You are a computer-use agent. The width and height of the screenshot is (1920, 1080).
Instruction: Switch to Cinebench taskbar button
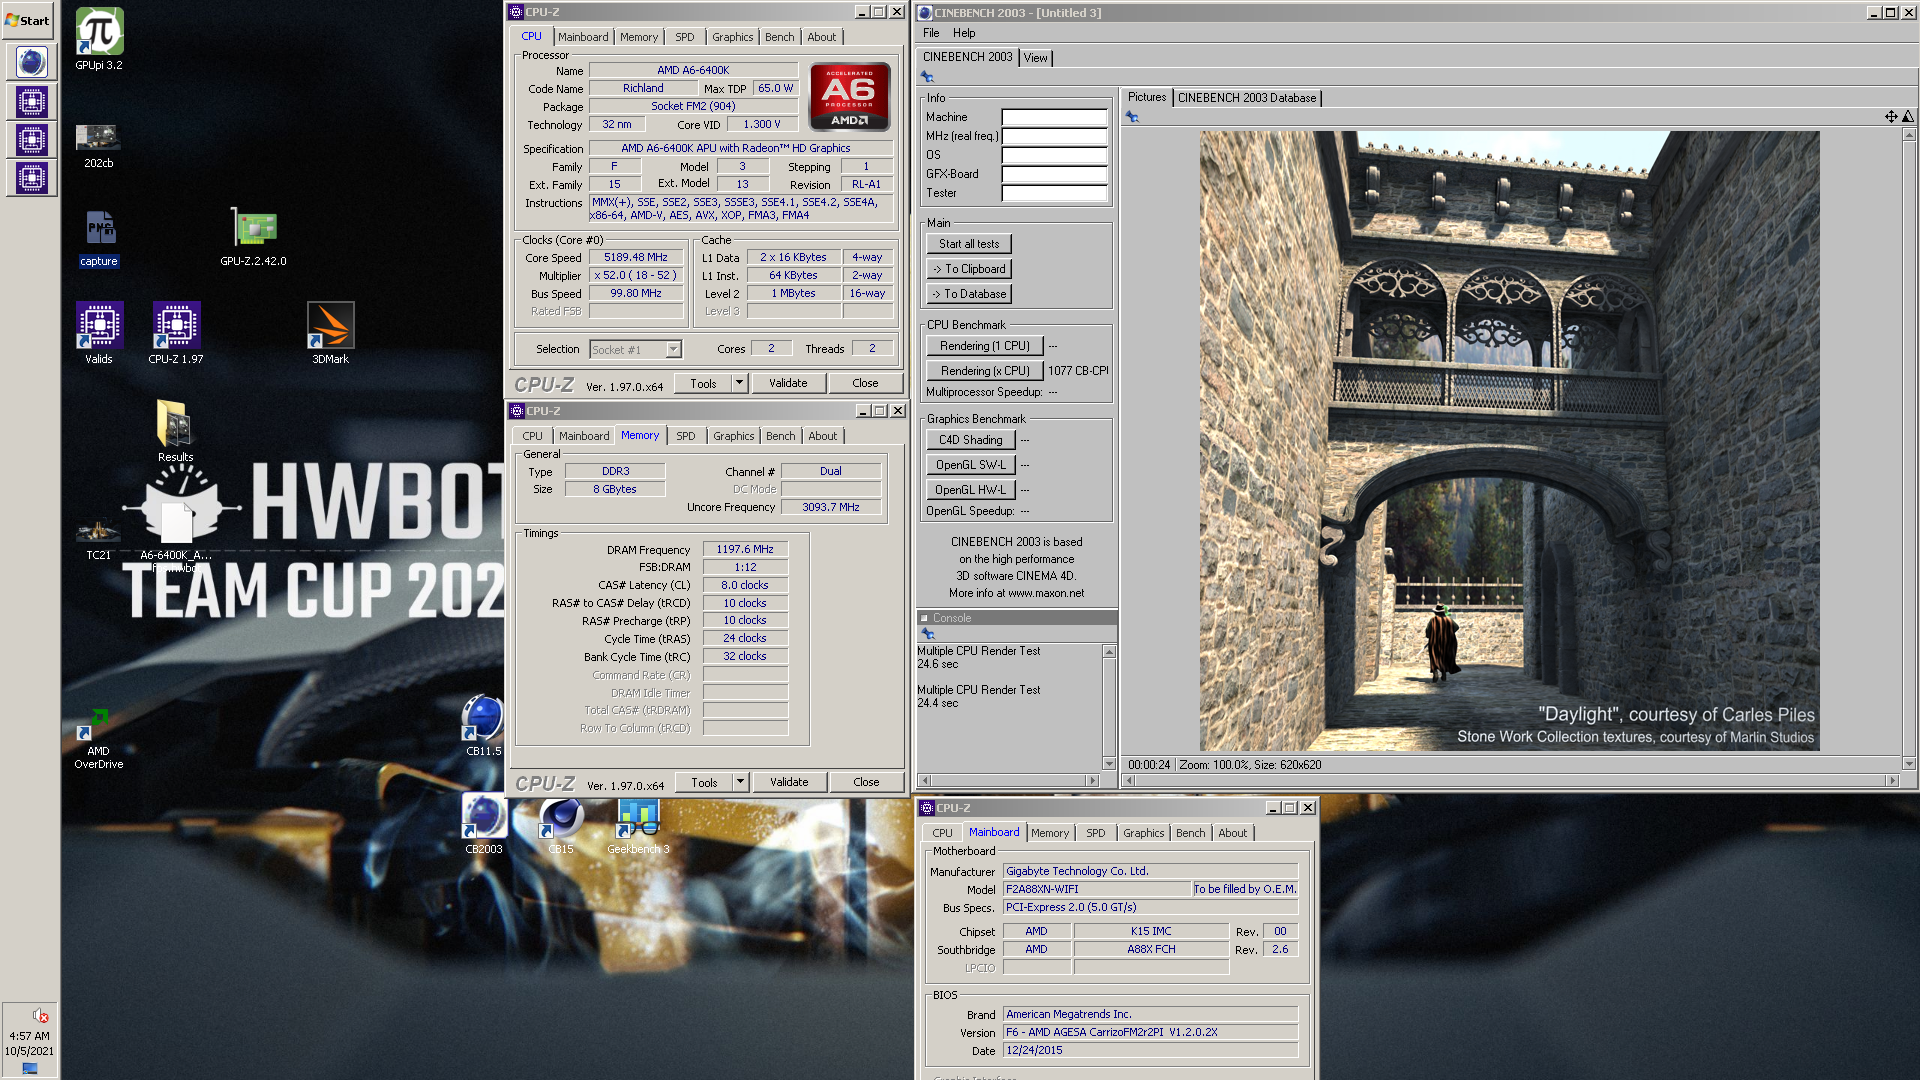(31, 63)
